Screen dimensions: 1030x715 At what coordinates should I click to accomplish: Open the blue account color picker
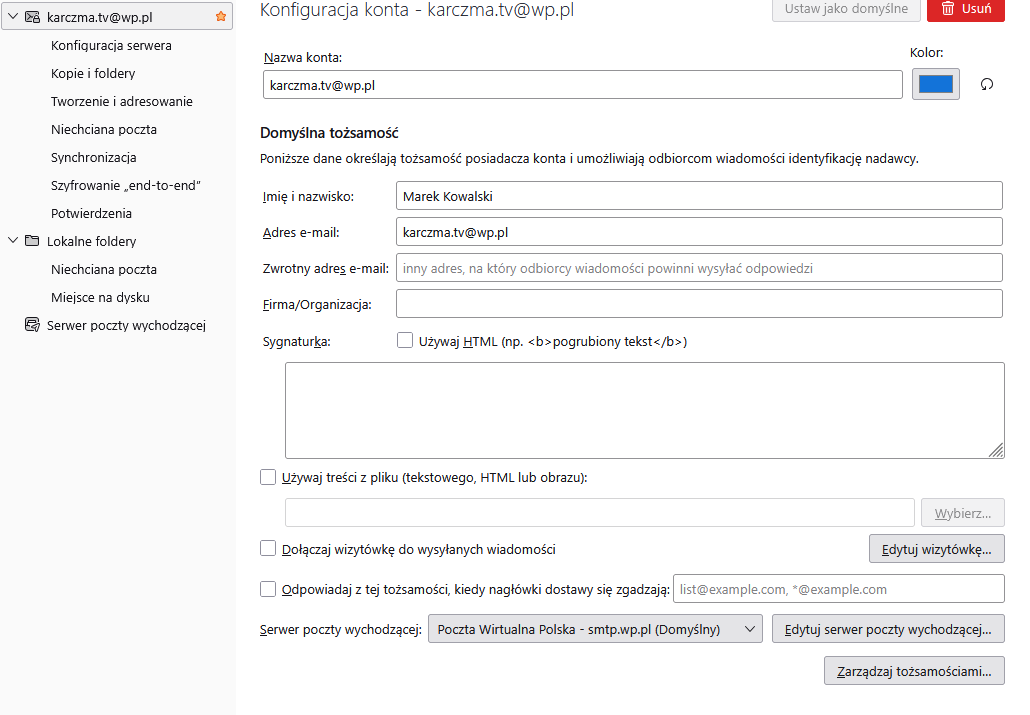(x=935, y=84)
